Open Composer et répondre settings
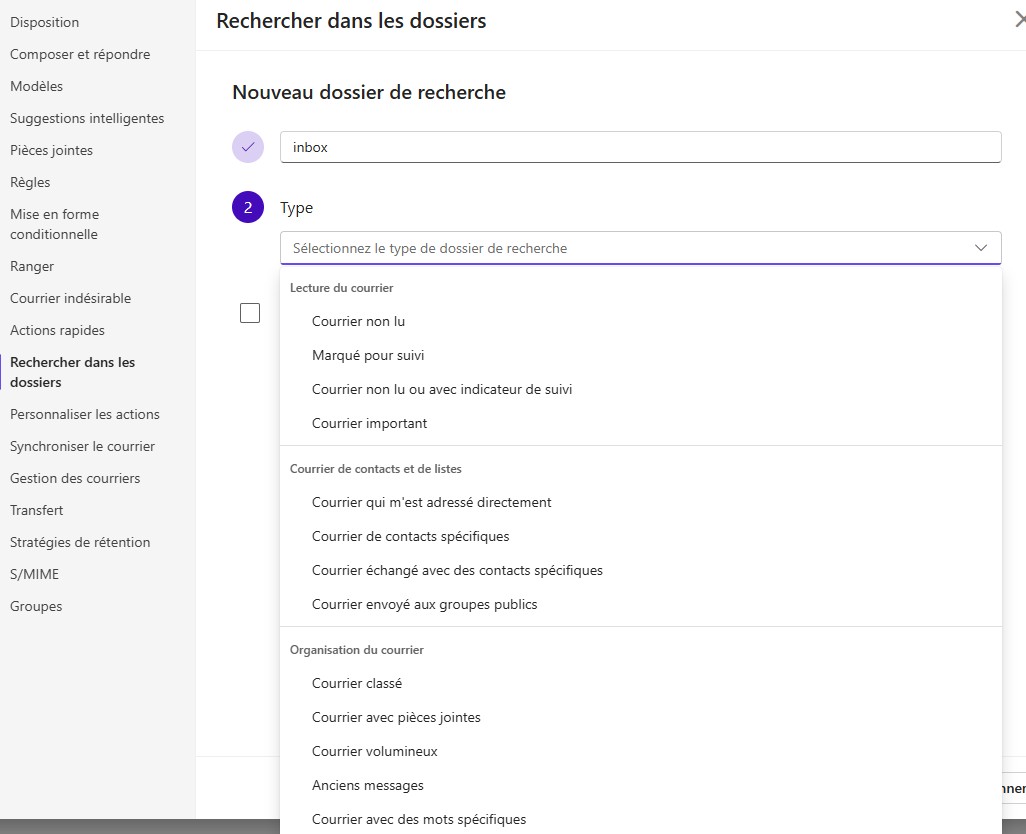This screenshot has width=1026, height=834. point(80,54)
